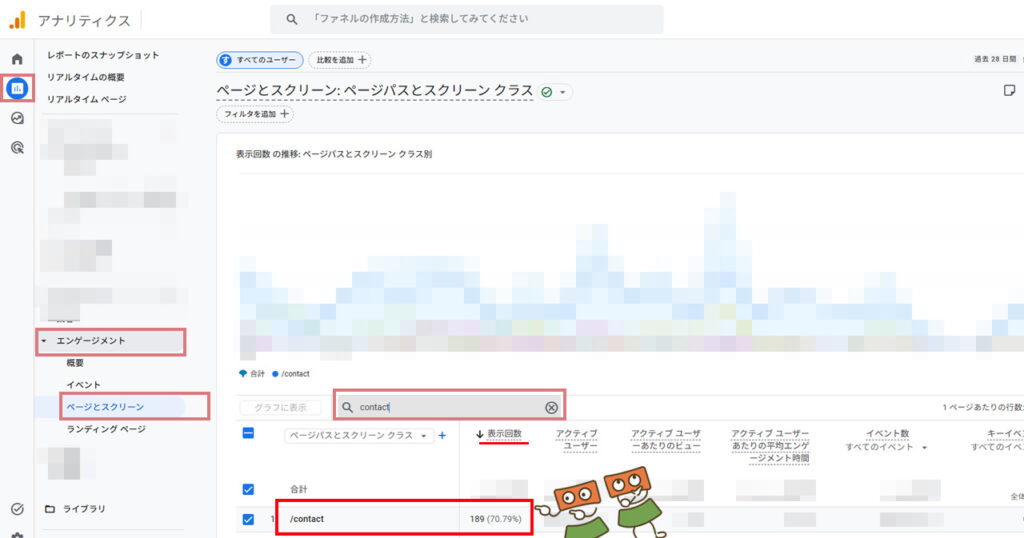Click the green check status icon by title
Image resolution: width=1024 pixels, height=538 pixels.
547,92
